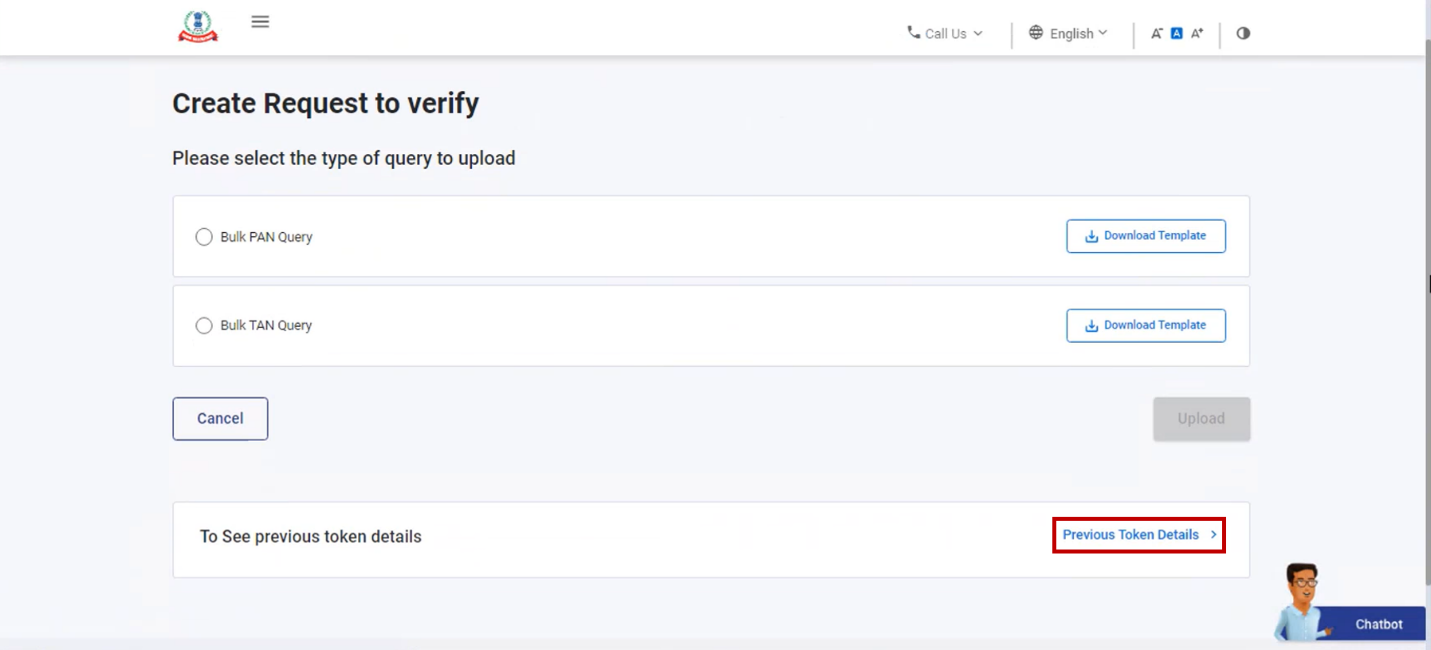Image resolution: width=1431 pixels, height=650 pixels.
Task: Click the Cancel button
Action: tap(220, 419)
